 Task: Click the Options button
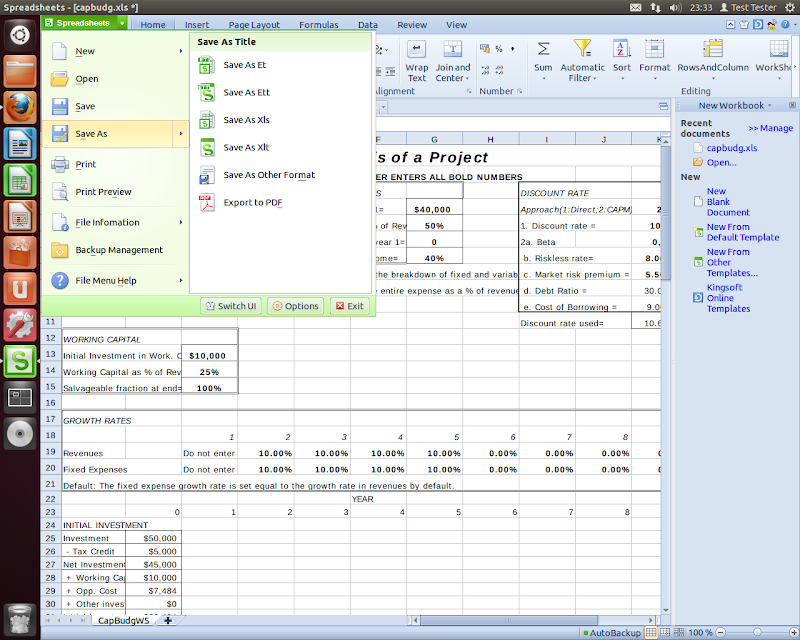coord(295,306)
